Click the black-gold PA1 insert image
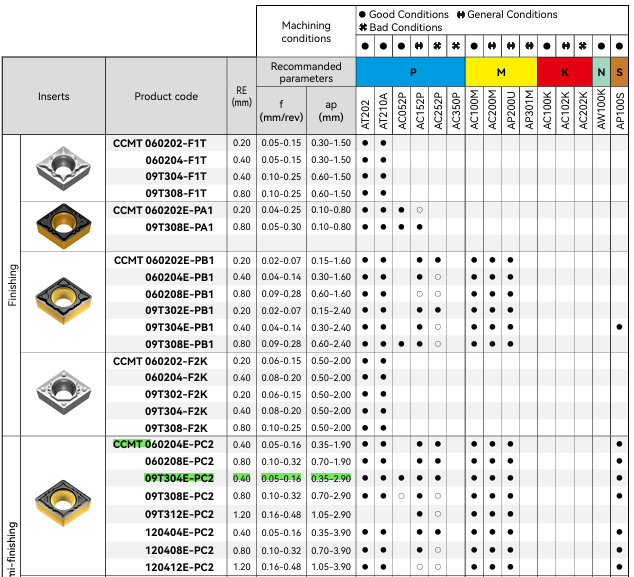Viewport: 634px width, 577px height. click(x=63, y=226)
